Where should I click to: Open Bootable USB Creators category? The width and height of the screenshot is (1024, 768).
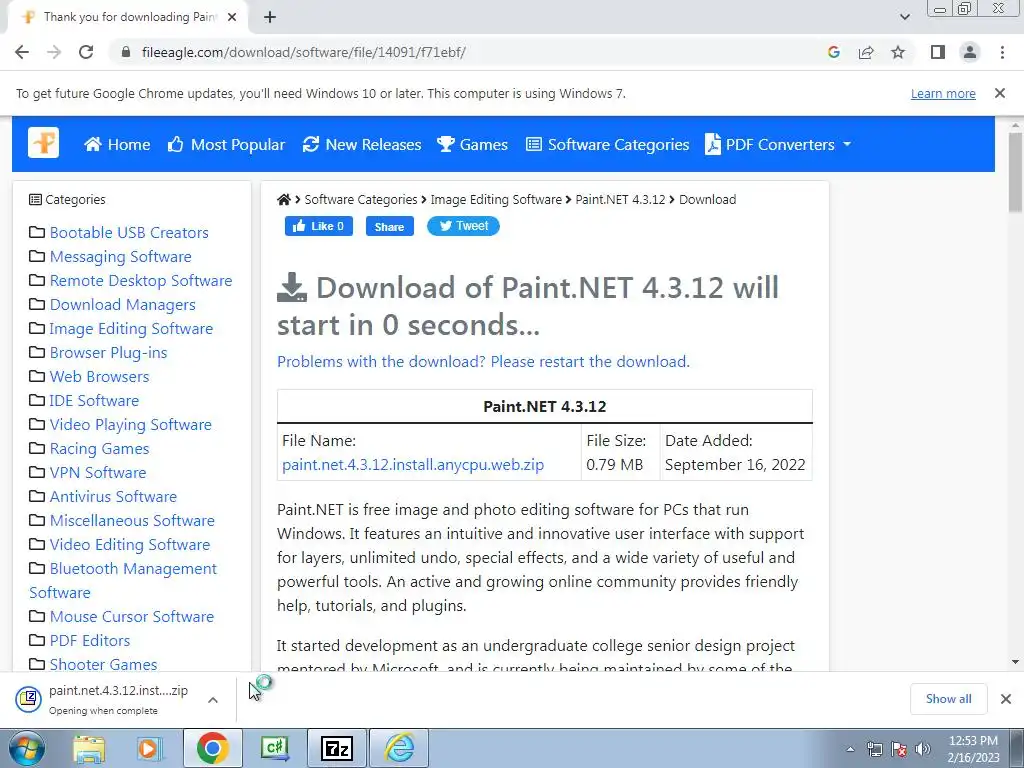(129, 232)
